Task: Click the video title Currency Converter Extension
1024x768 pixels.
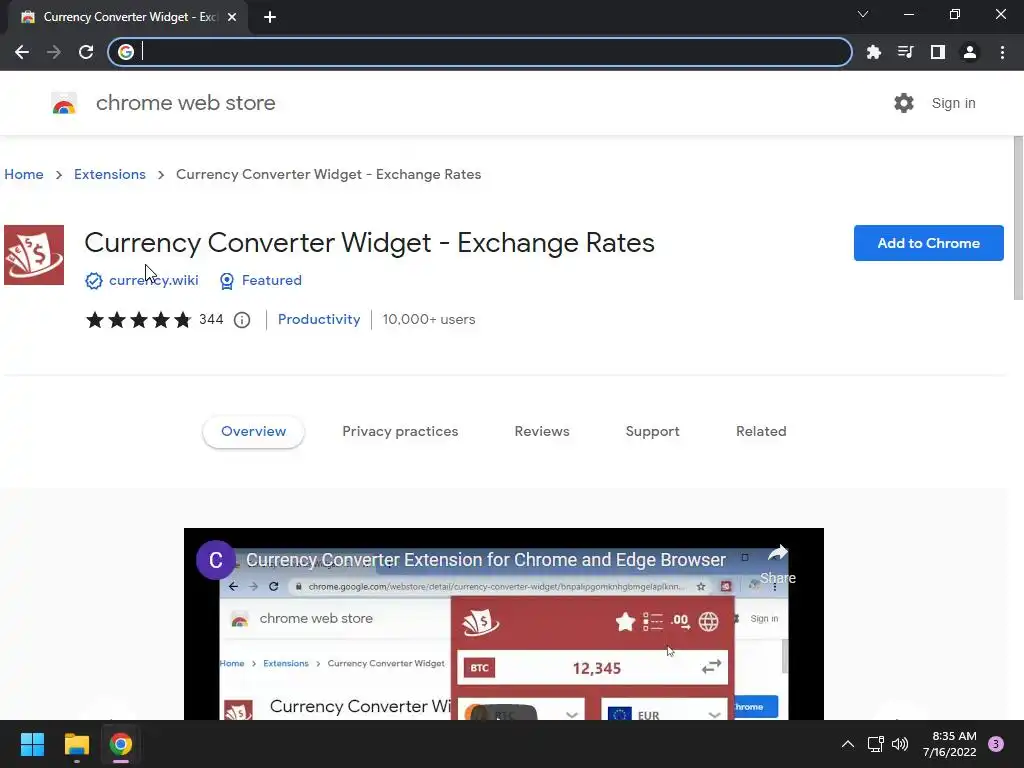Action: coord(486,560)
